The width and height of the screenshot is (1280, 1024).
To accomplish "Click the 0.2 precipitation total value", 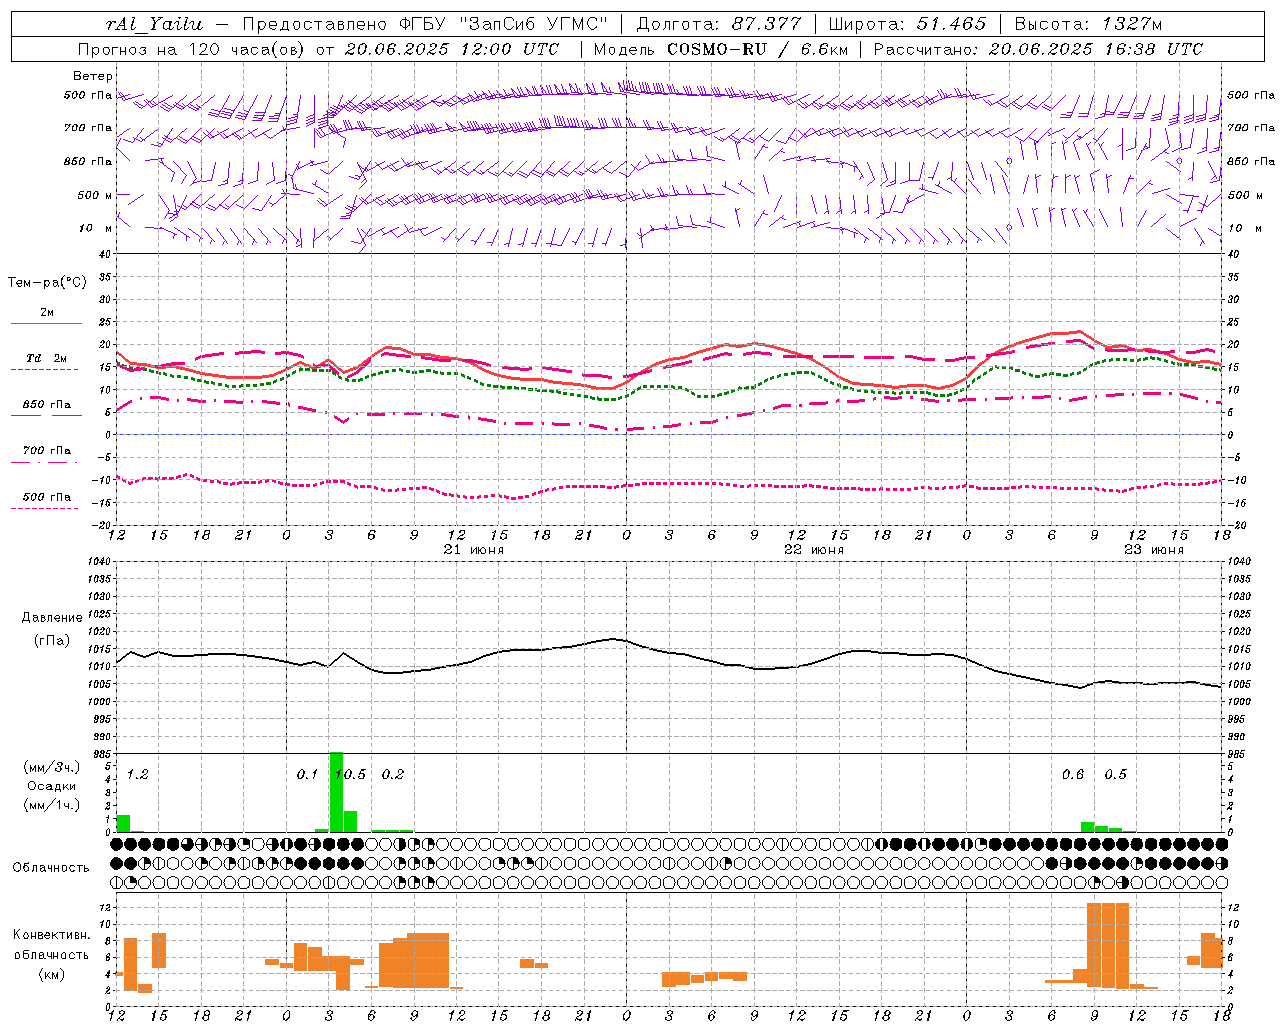I will point(393,774).
